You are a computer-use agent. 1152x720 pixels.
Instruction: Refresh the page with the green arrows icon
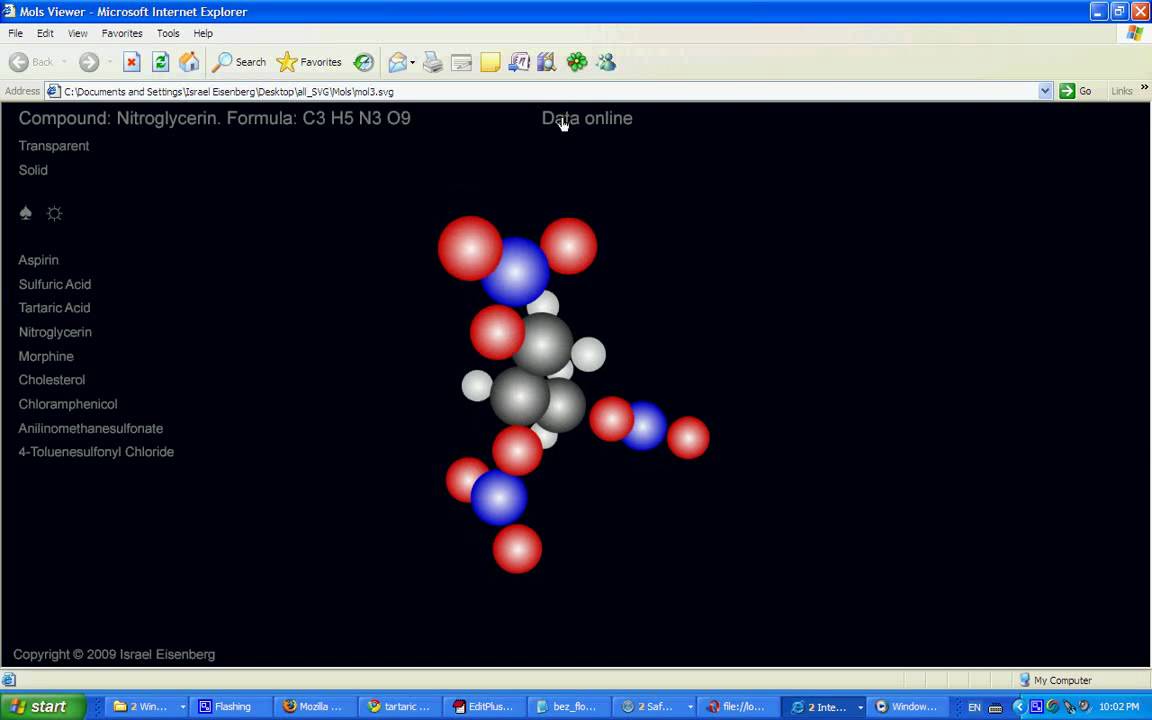click(x=160, y=62)
